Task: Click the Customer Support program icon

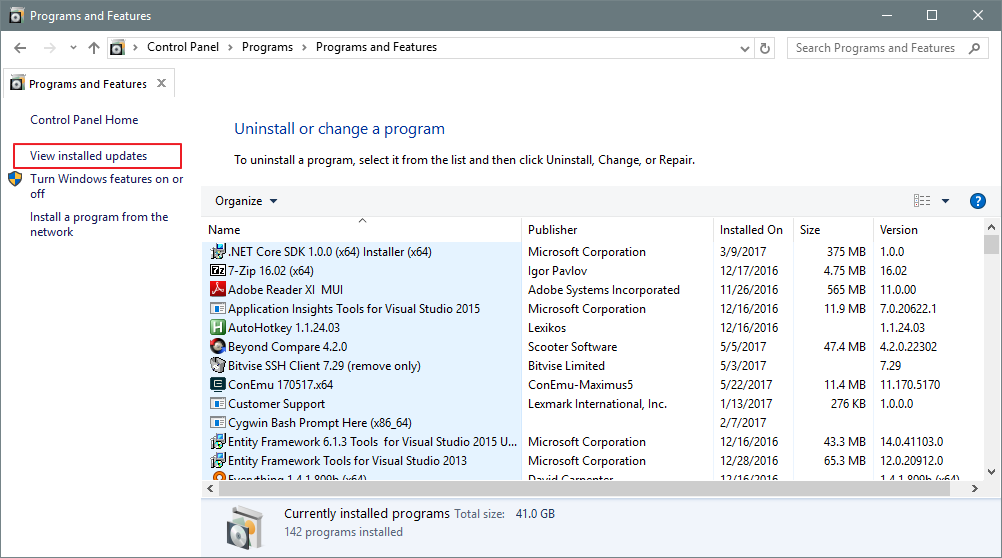Action: click(x=218, y=403)
